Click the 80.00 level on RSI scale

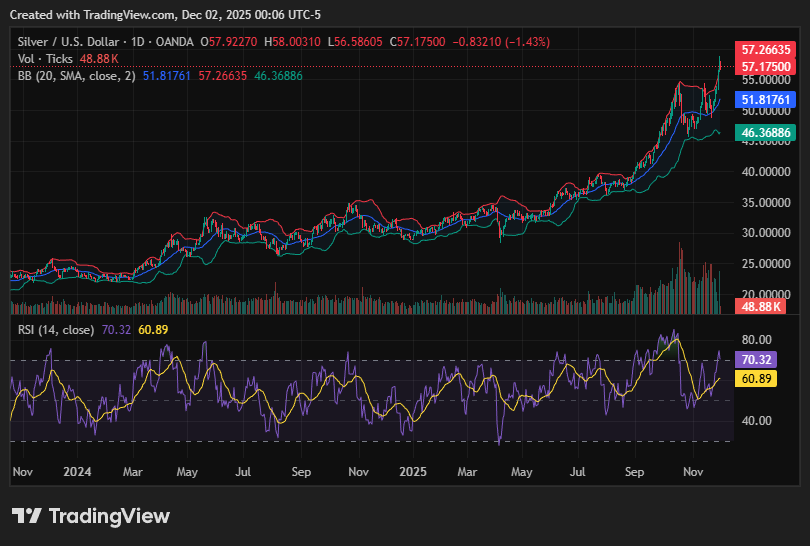click(756, 339)
